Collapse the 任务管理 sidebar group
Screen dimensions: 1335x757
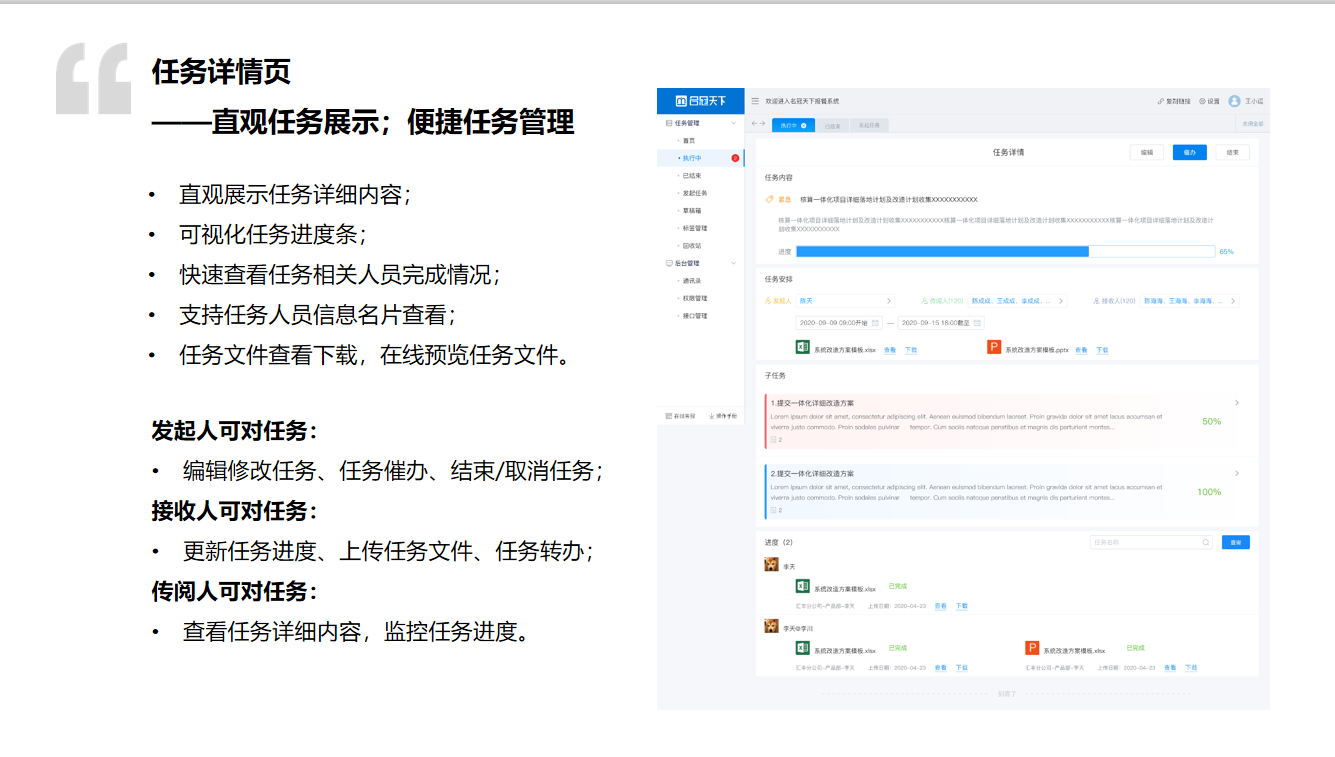tap(734, 123)
